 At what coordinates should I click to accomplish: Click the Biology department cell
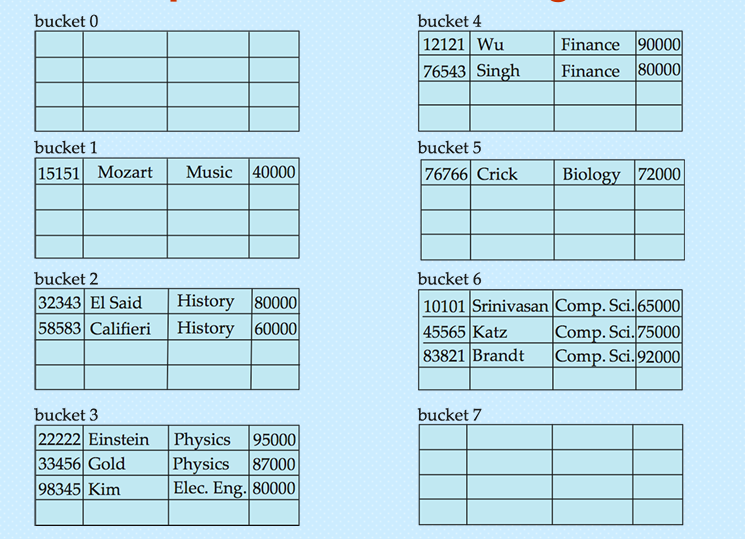pyautogui.click(x=591, y=174)
